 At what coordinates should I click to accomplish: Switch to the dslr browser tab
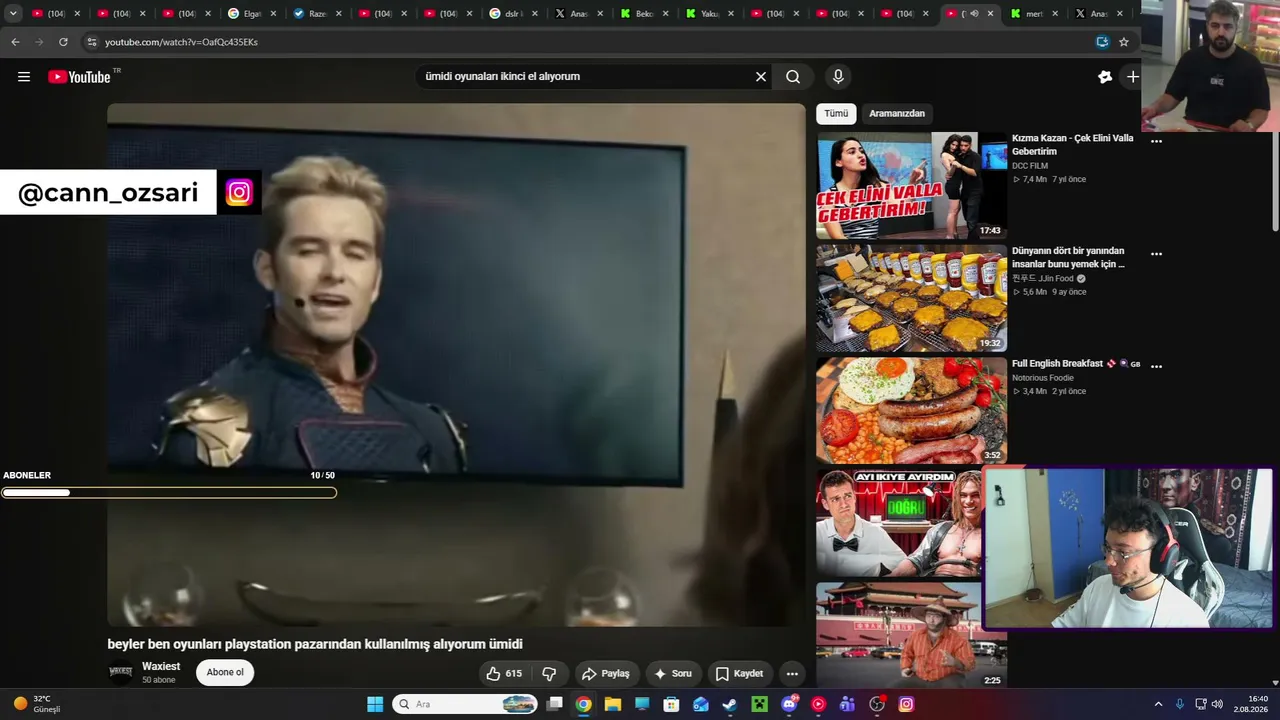[514, 14]
